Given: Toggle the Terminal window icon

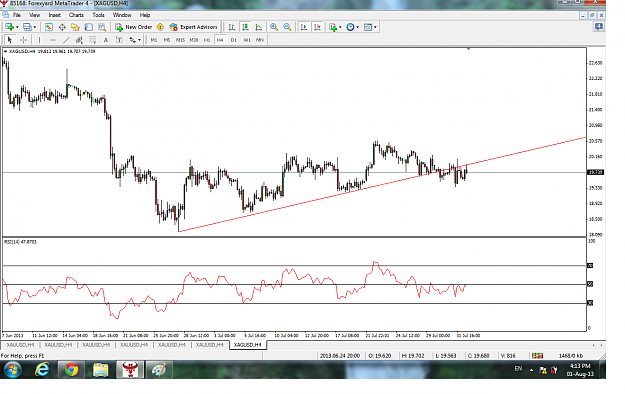Looking at the screenshot, I should [x=88, y=27].
